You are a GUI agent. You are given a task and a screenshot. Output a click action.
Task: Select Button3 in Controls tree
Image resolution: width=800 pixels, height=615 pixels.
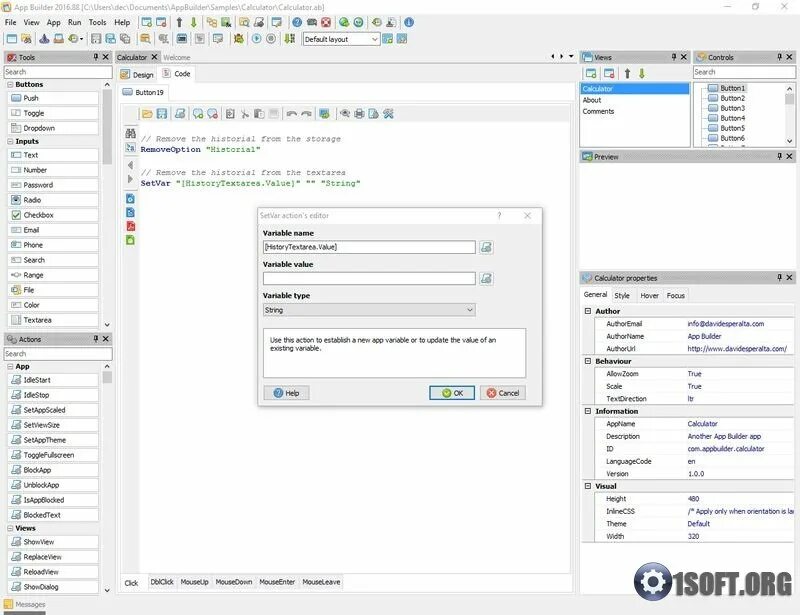732,108
